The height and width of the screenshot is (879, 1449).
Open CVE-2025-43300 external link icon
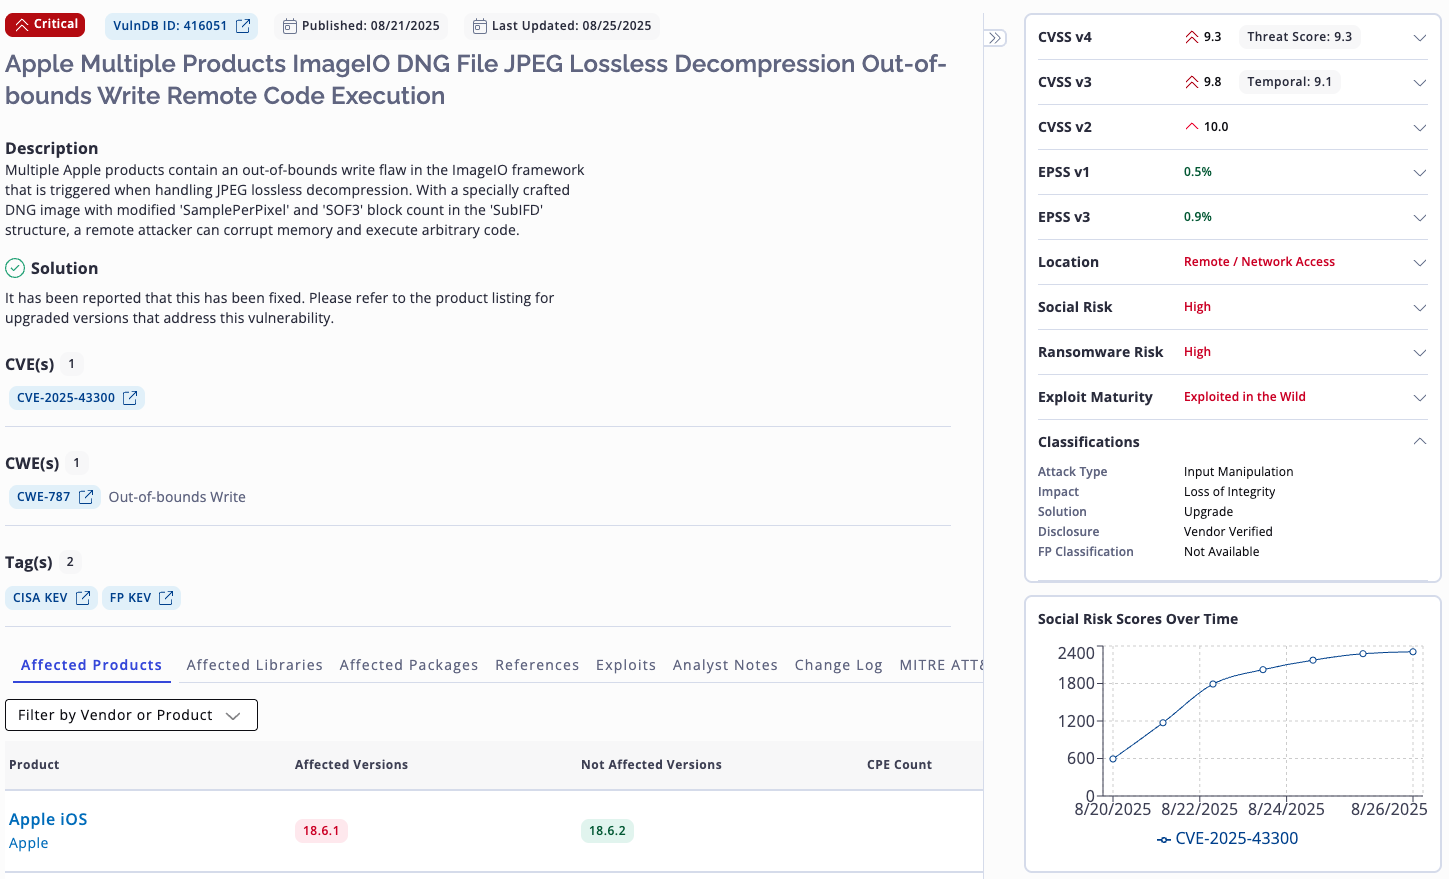tap(130, 398)
